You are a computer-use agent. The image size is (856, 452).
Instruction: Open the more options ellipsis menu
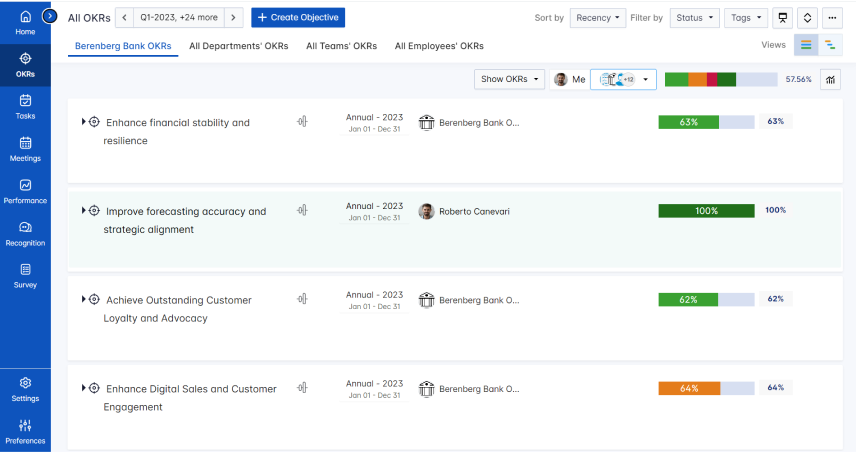[x=832, y=17]
